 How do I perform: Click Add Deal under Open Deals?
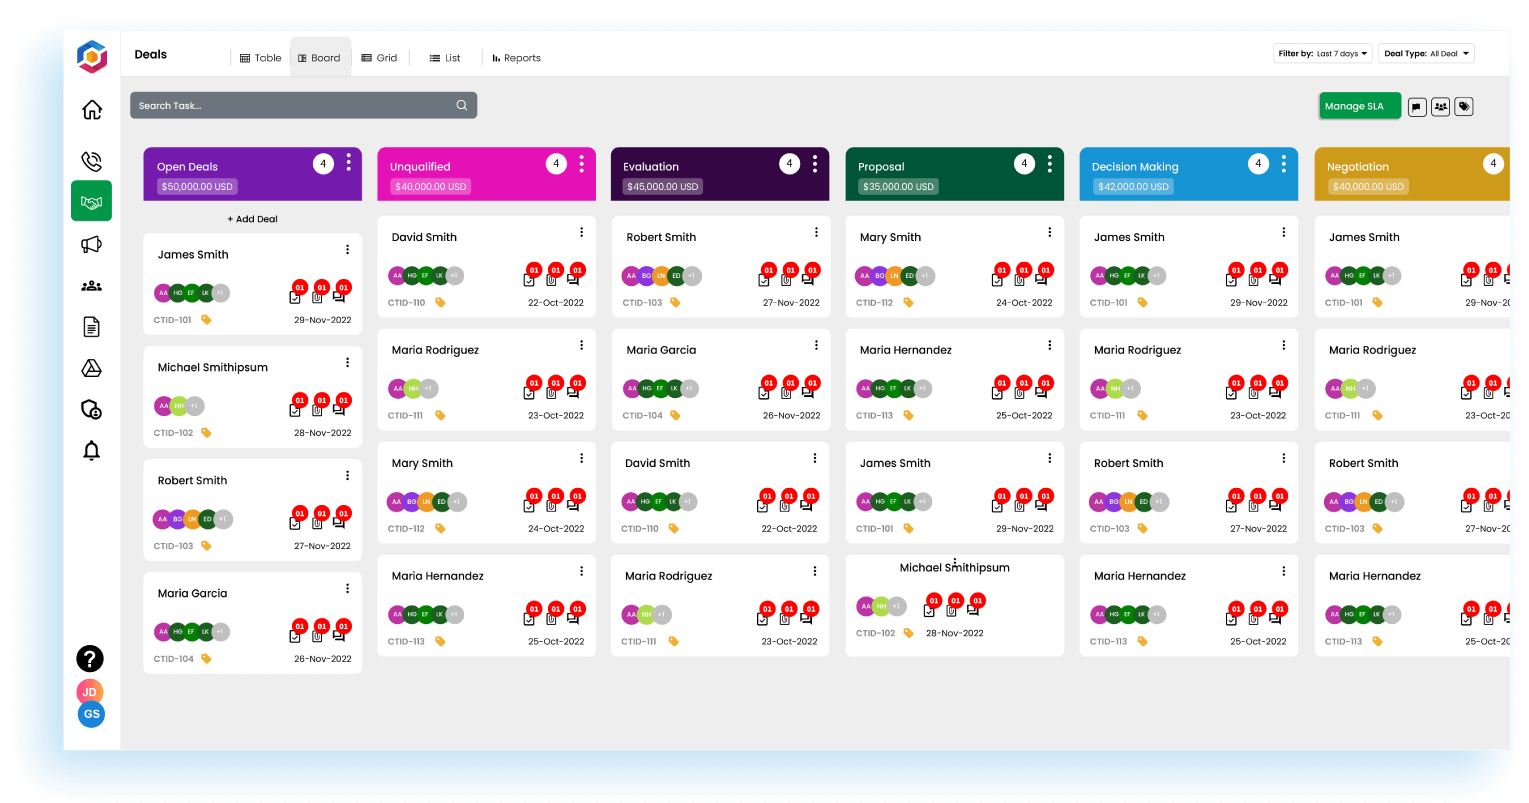[252, 218]
